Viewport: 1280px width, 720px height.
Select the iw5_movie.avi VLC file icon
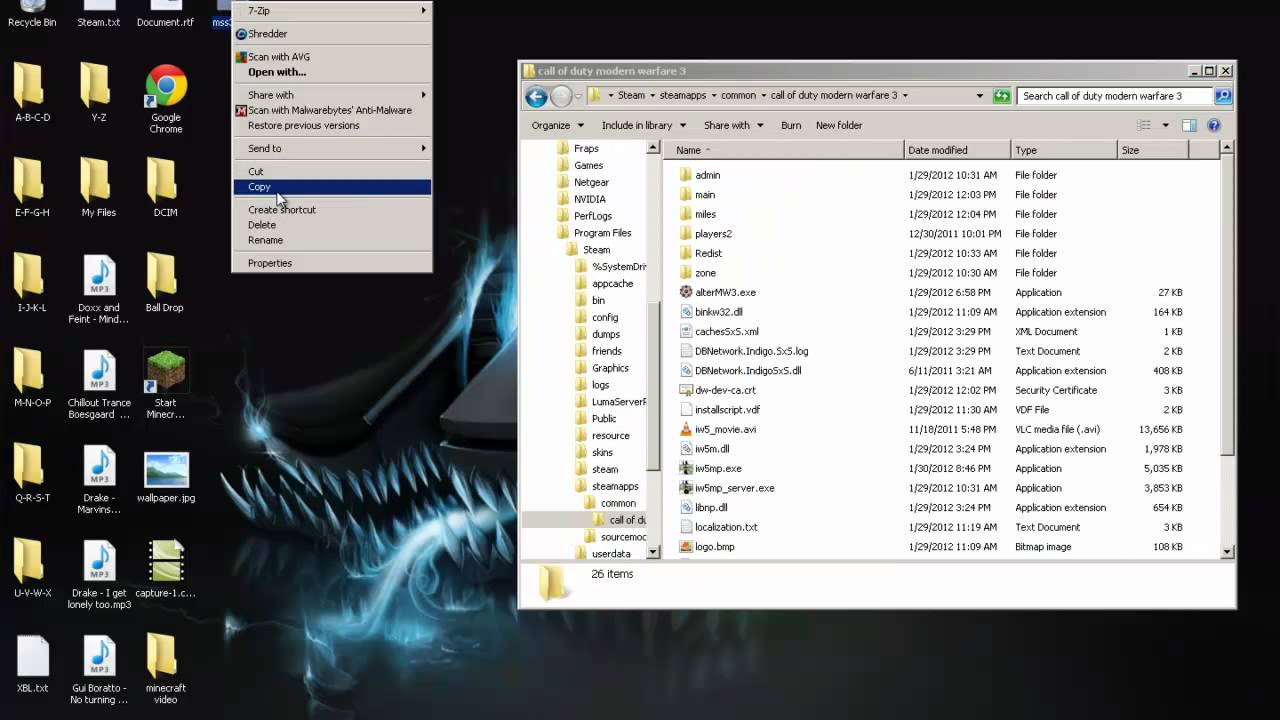(686, 429)
